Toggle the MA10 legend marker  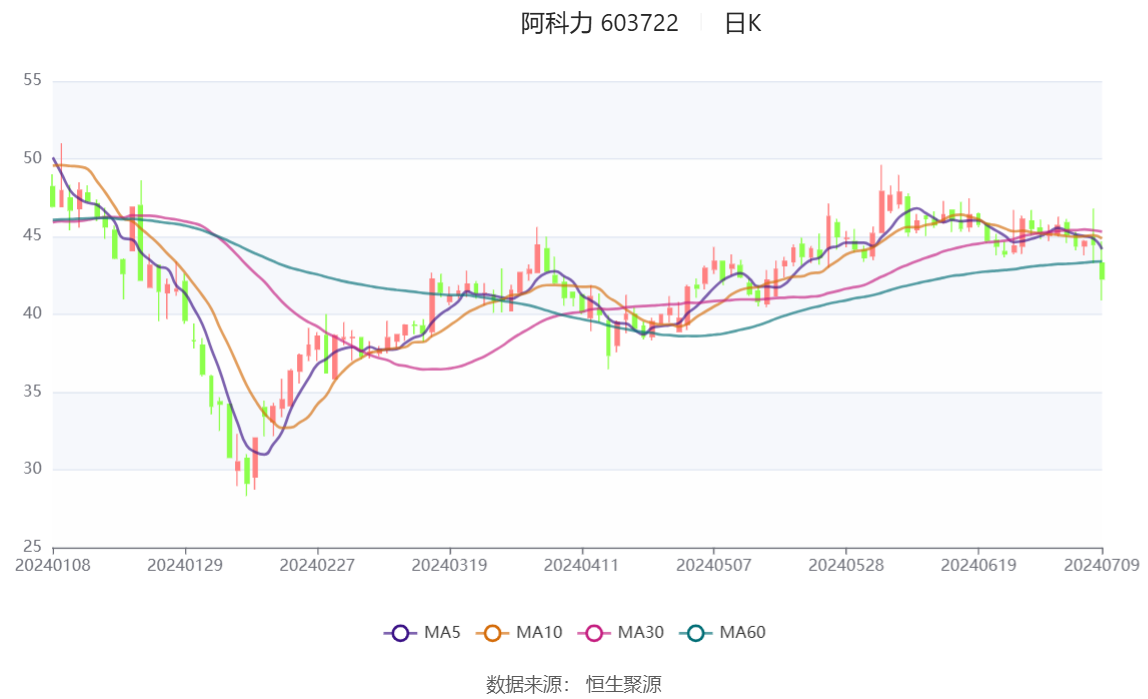492,633
